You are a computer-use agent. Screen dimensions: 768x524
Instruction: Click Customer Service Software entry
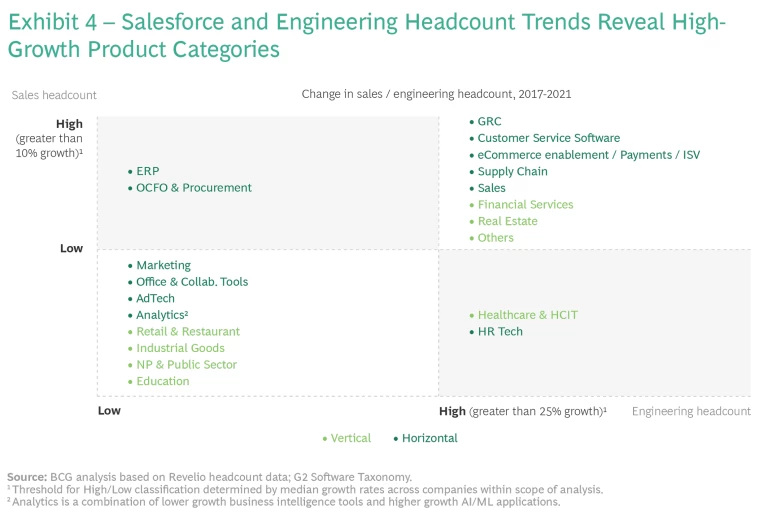coord(548,138)
